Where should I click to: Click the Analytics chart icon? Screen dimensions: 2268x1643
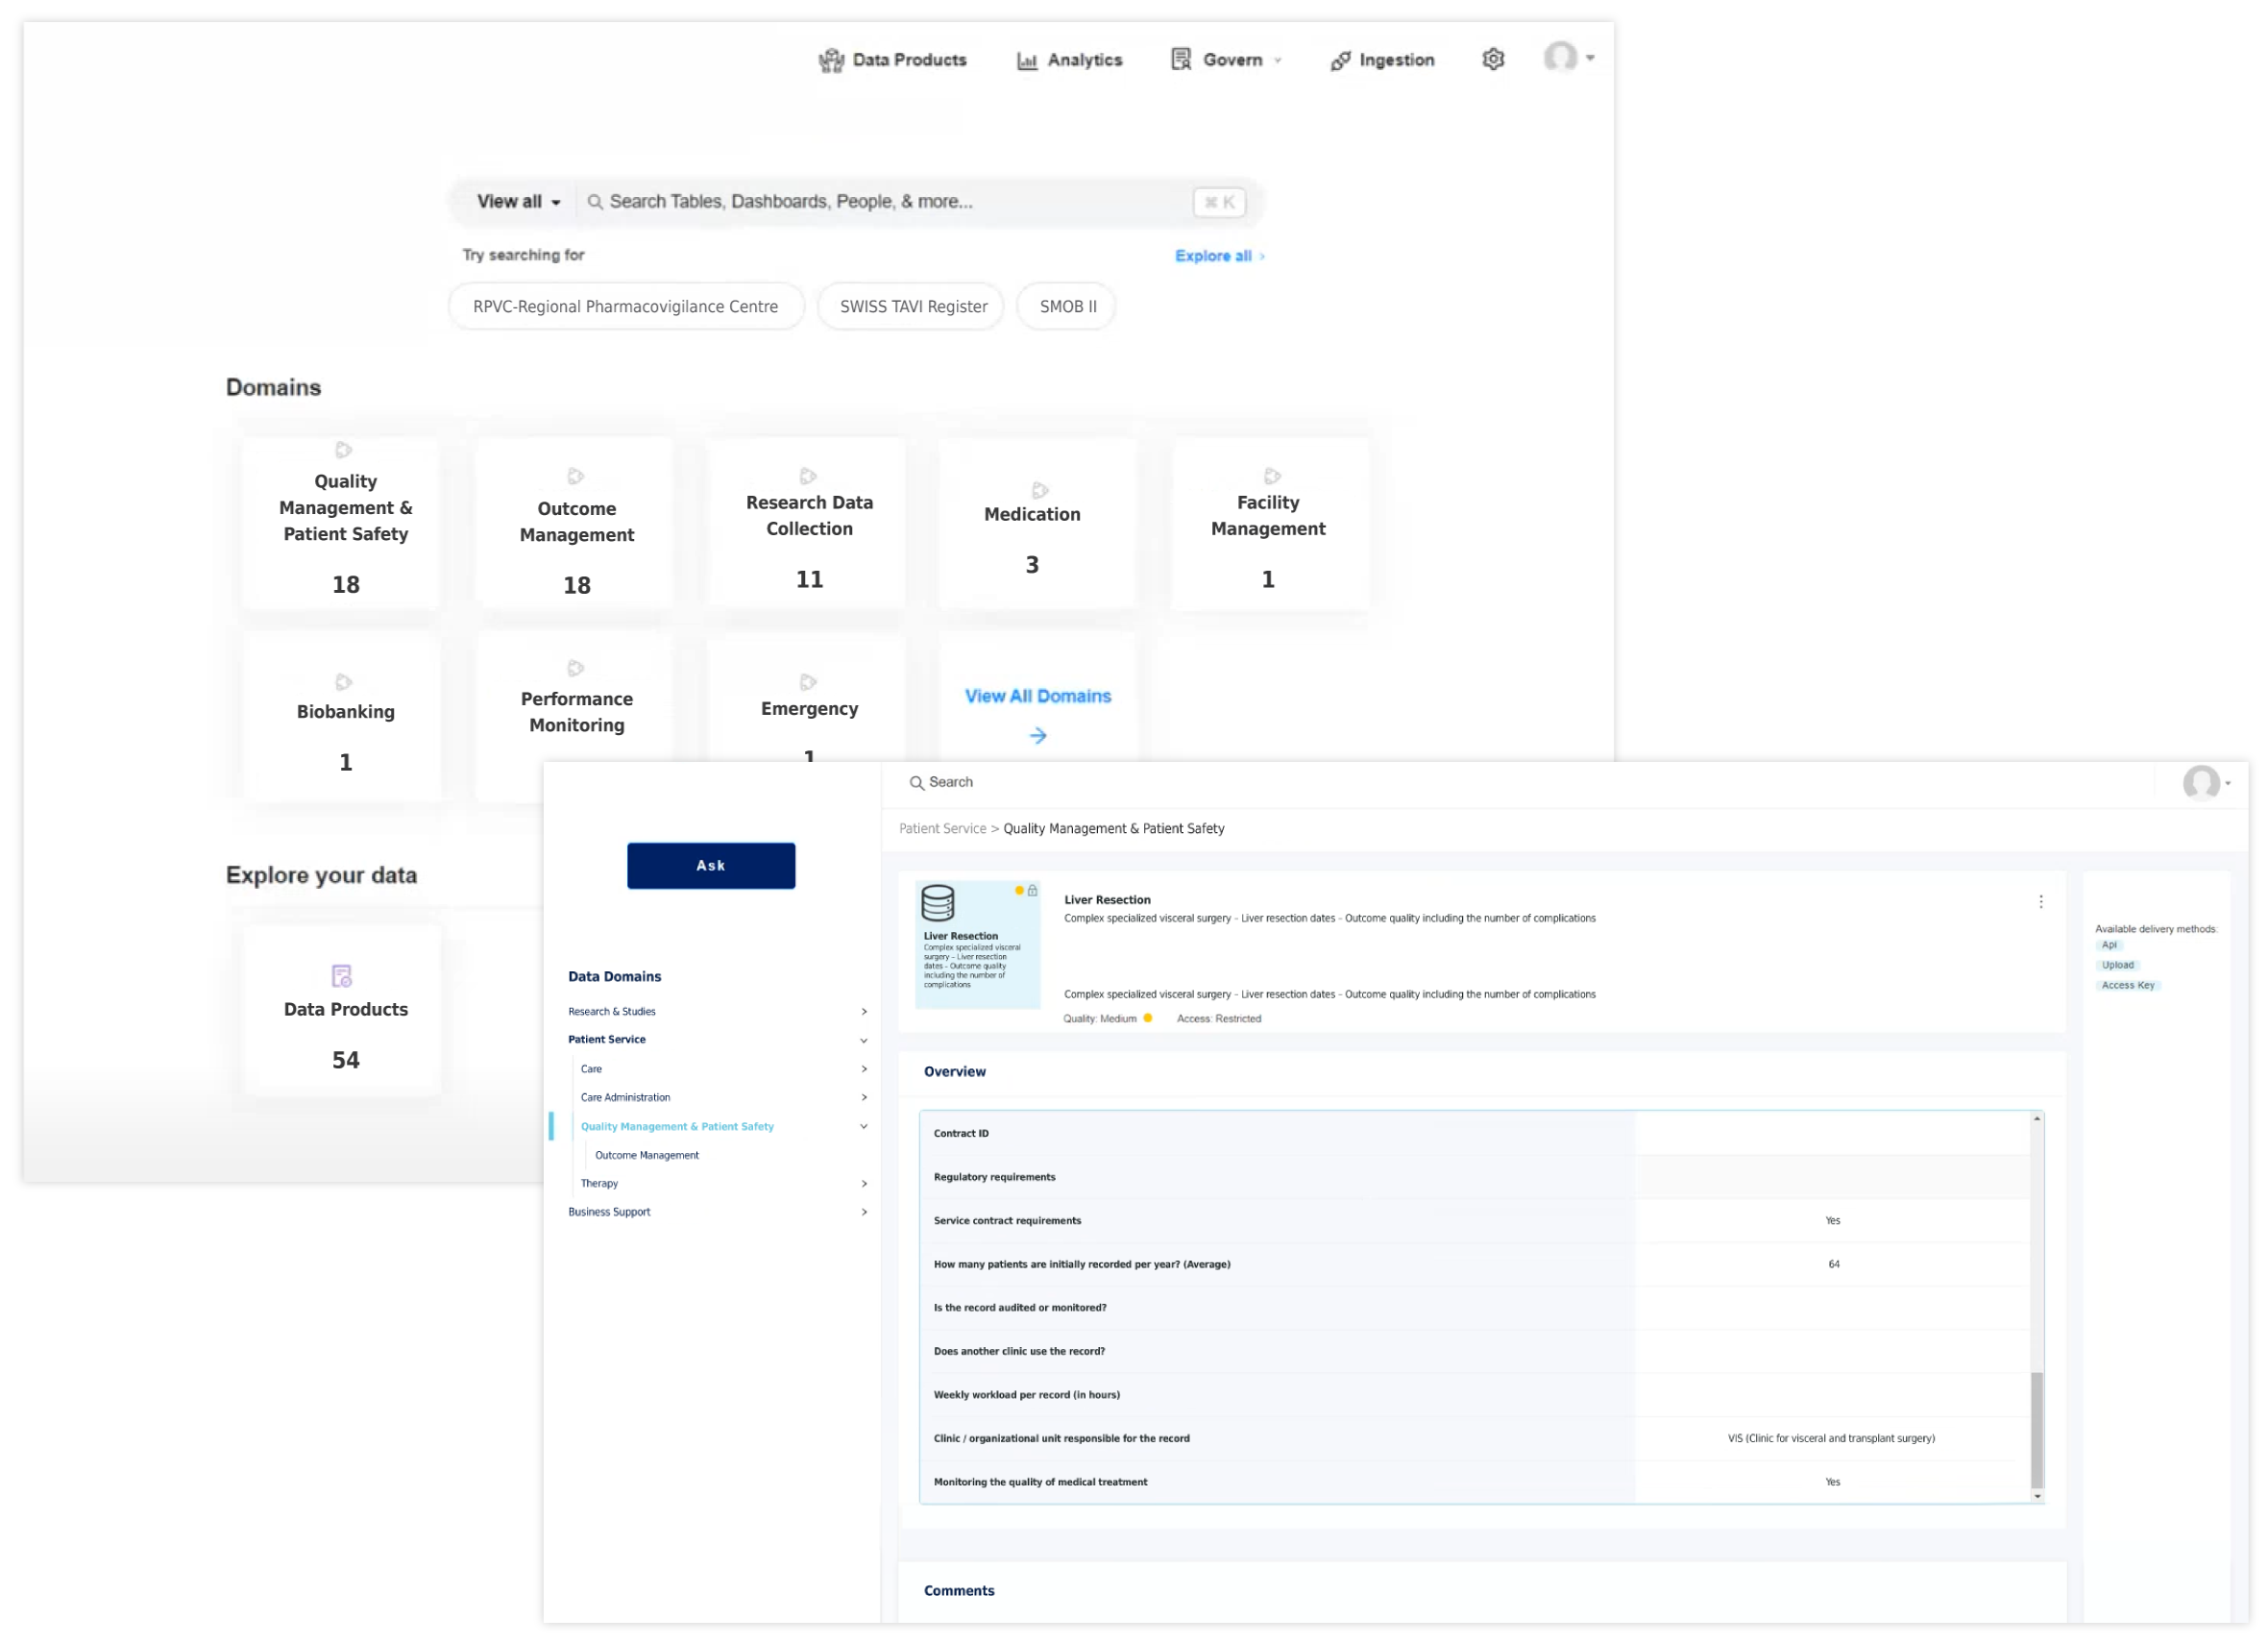click(x=1027, y=61)
